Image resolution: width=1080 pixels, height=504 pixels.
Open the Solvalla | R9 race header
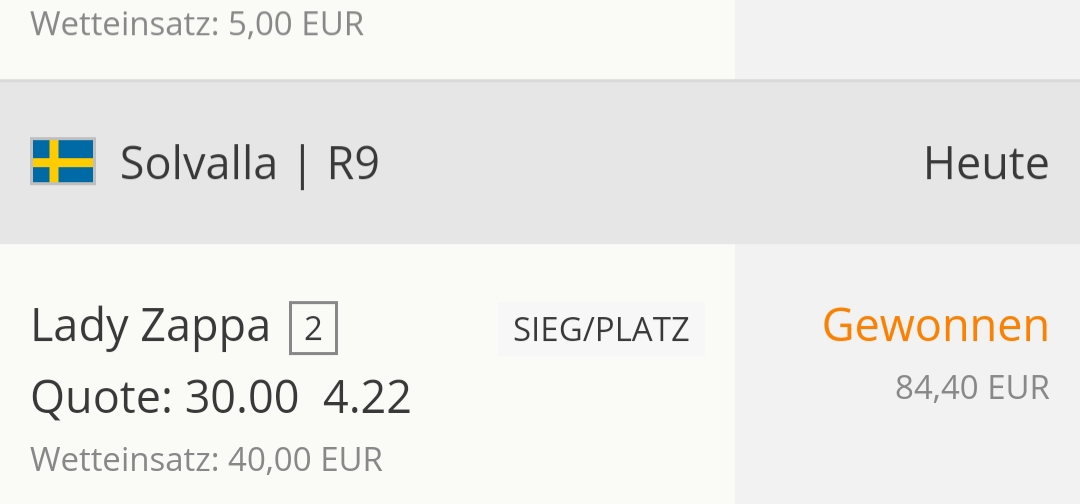540,162
